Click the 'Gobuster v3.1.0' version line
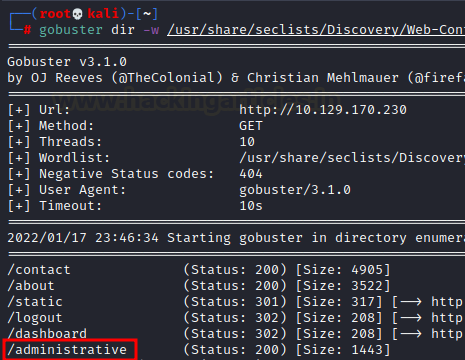This screenshot has width=465, height=360. click(67, 62)
